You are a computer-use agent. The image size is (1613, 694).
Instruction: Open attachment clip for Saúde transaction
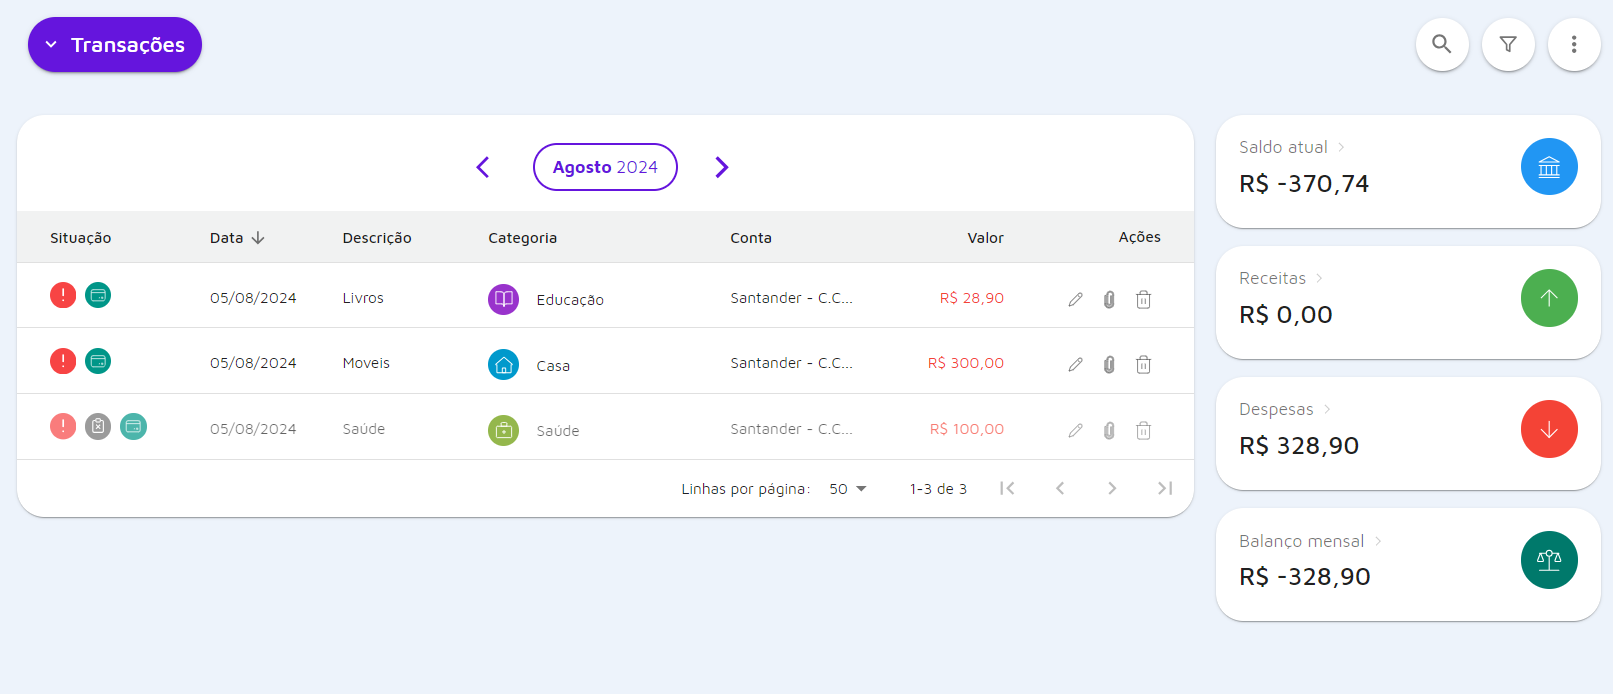[1109, 431]
